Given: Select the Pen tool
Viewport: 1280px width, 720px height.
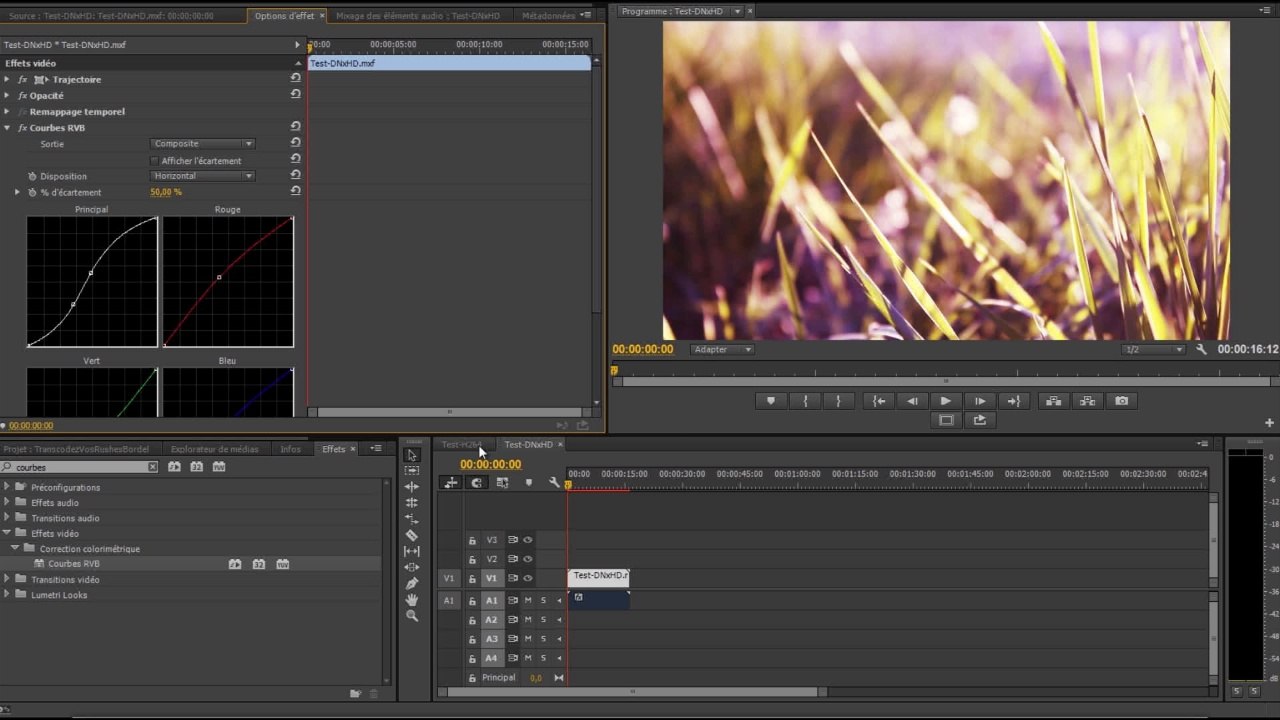Looking at the screenshot, I should (412, 583).
